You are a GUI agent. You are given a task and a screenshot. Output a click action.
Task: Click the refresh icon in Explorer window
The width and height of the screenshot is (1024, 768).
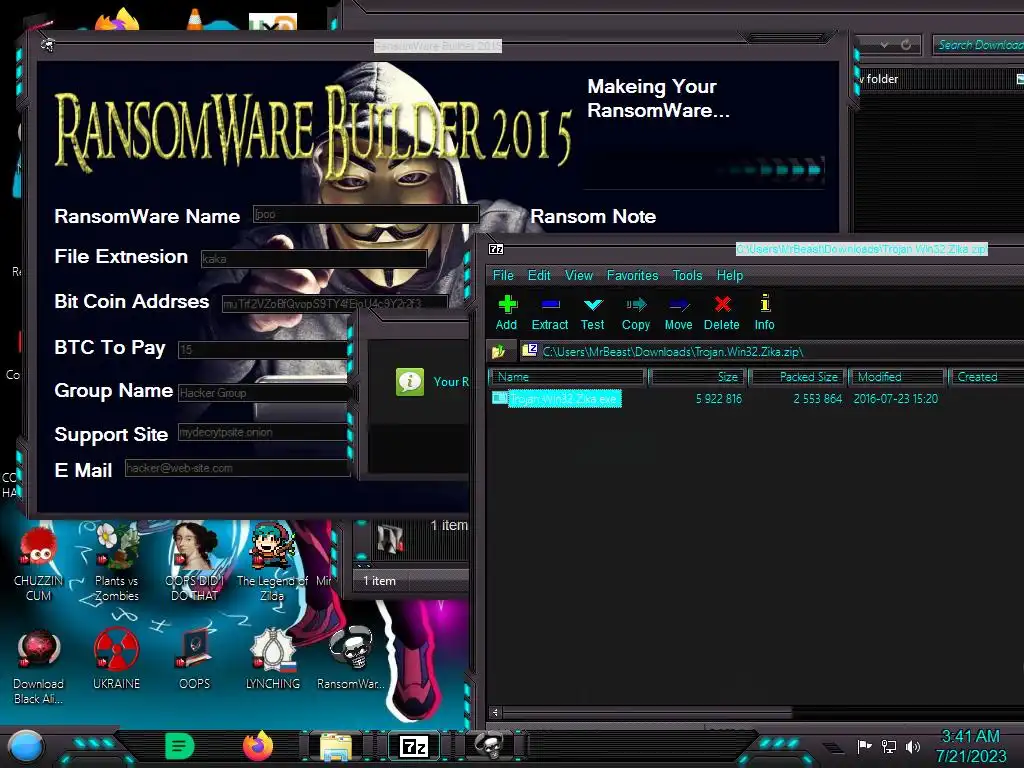(906, 45)
